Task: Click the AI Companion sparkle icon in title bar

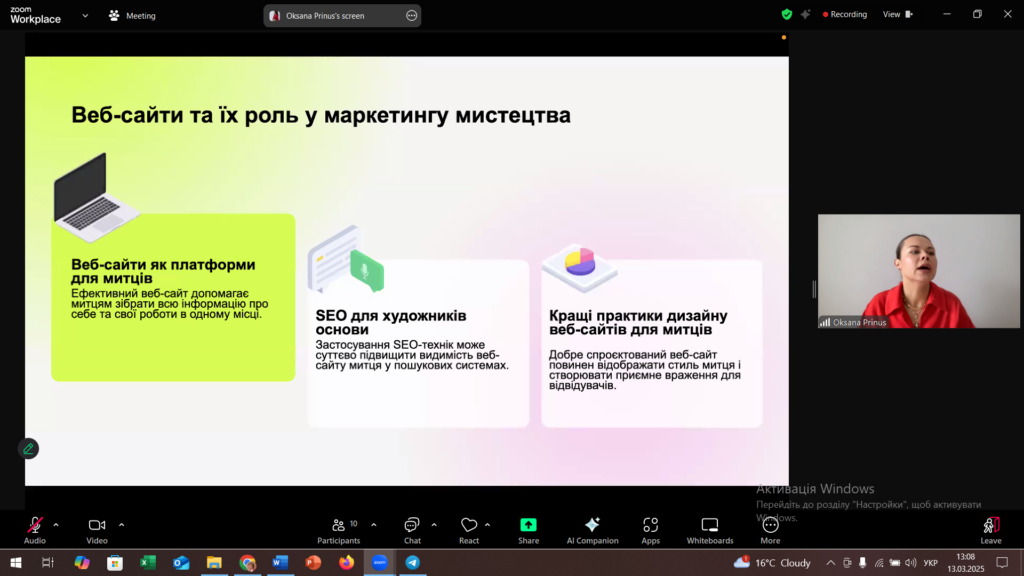Action: 805,14
